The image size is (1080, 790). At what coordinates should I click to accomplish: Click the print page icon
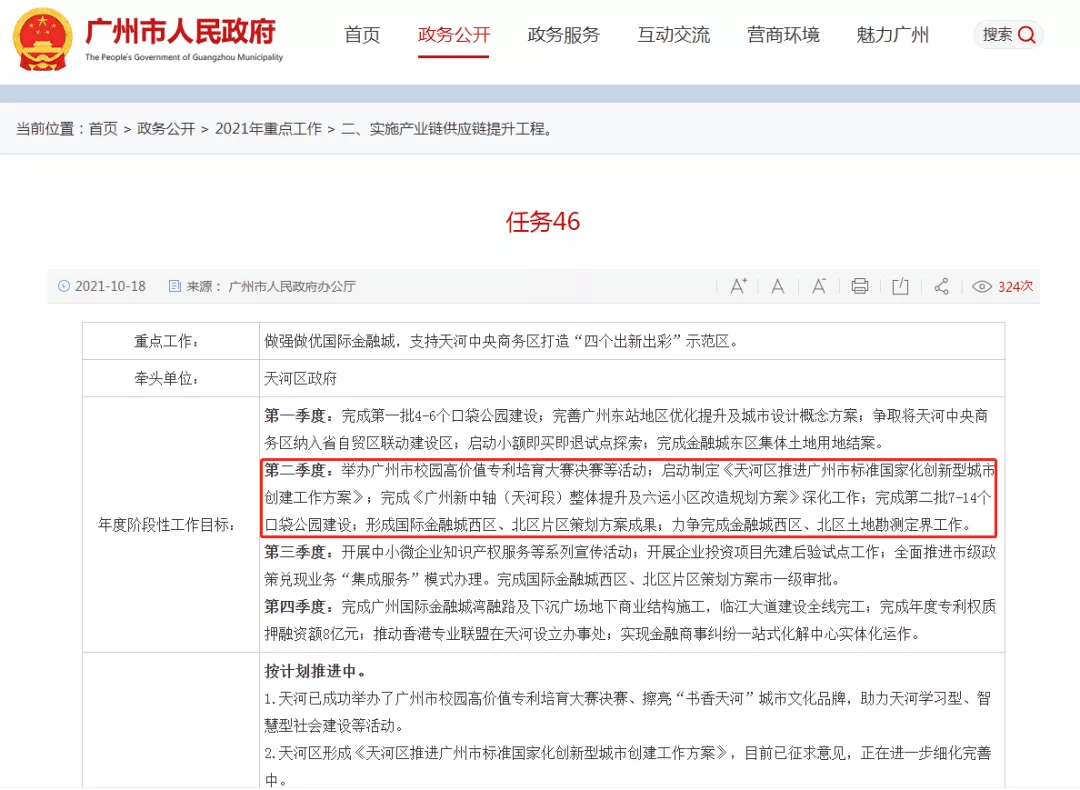(x=859, y=286)
